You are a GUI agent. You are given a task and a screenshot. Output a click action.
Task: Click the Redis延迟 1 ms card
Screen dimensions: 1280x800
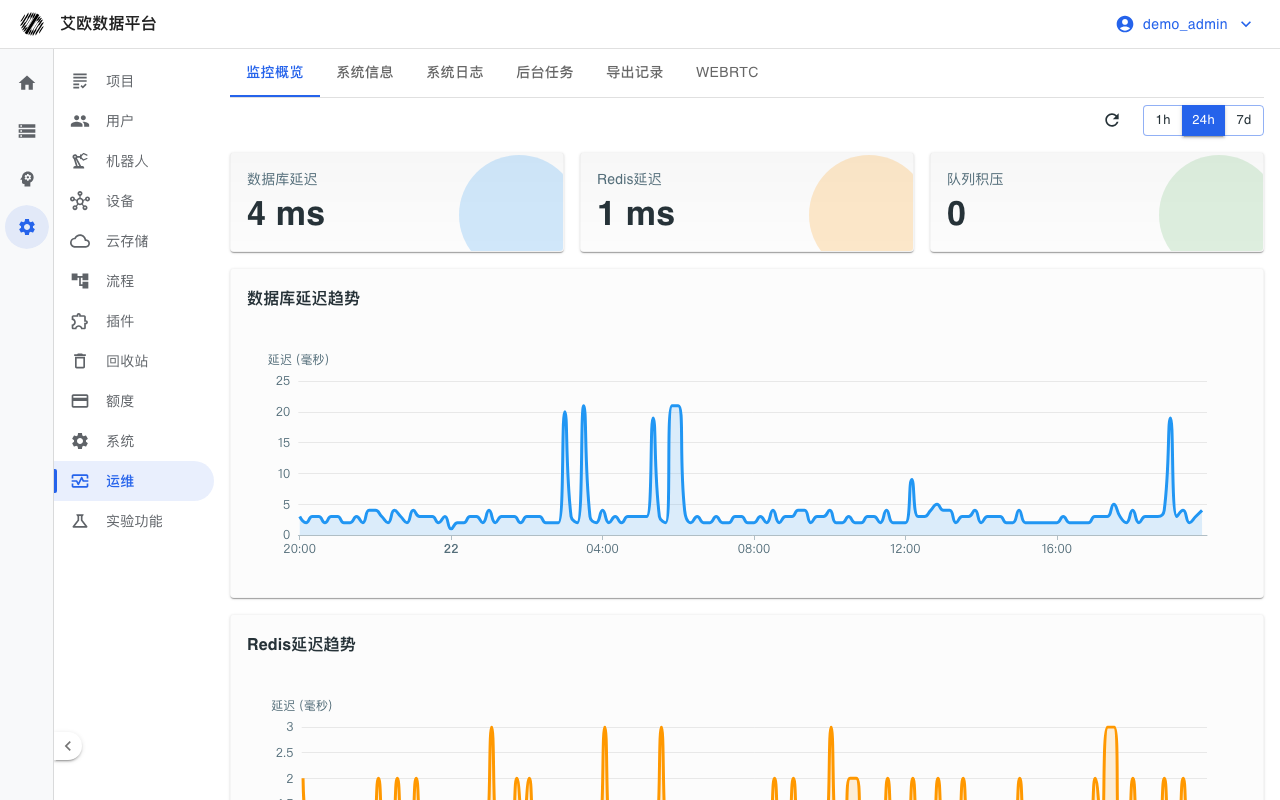click(x=747, y=202)
